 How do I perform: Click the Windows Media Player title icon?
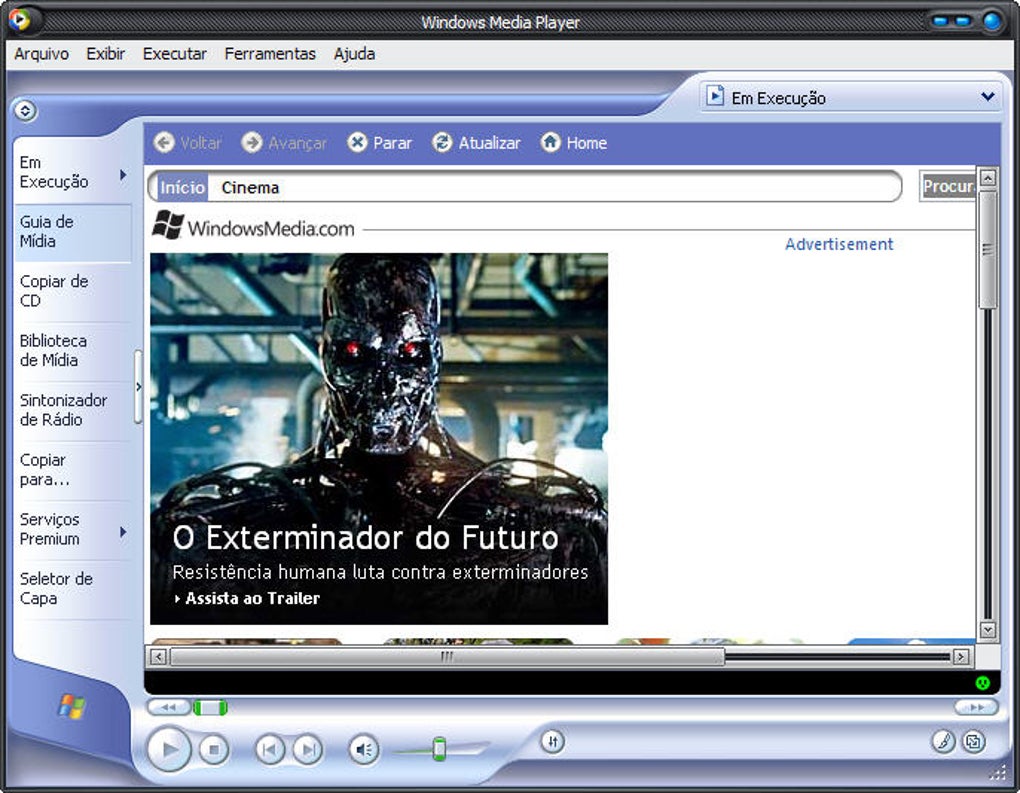click(x=20, y=20)
